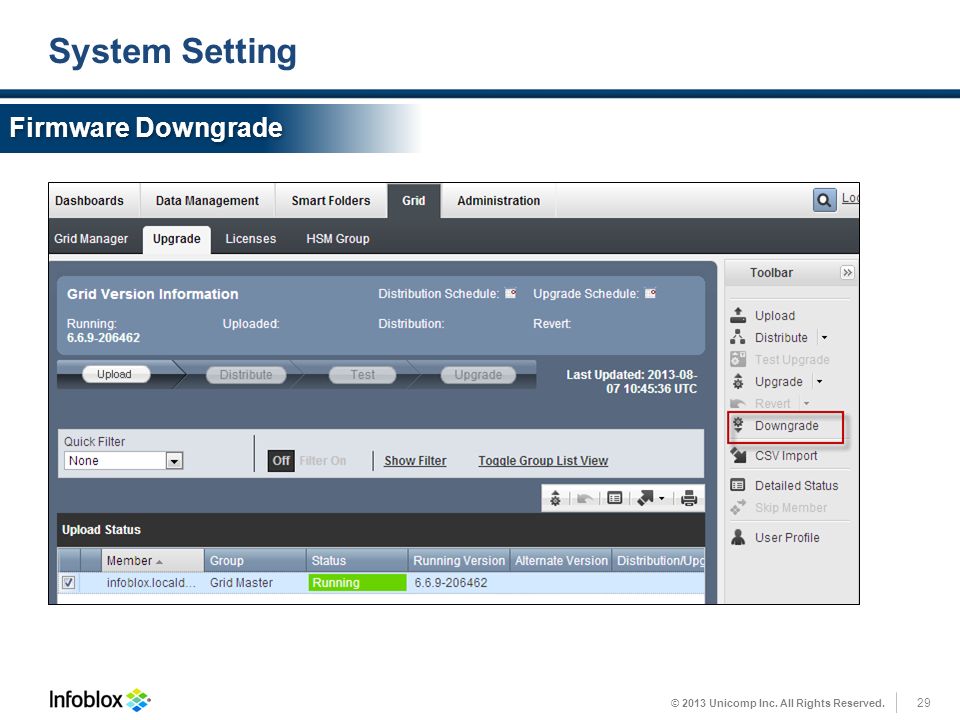
Task: Click Upgrade Schedule calendar icon
Action: pyautogui.click(x=650, y=293)
